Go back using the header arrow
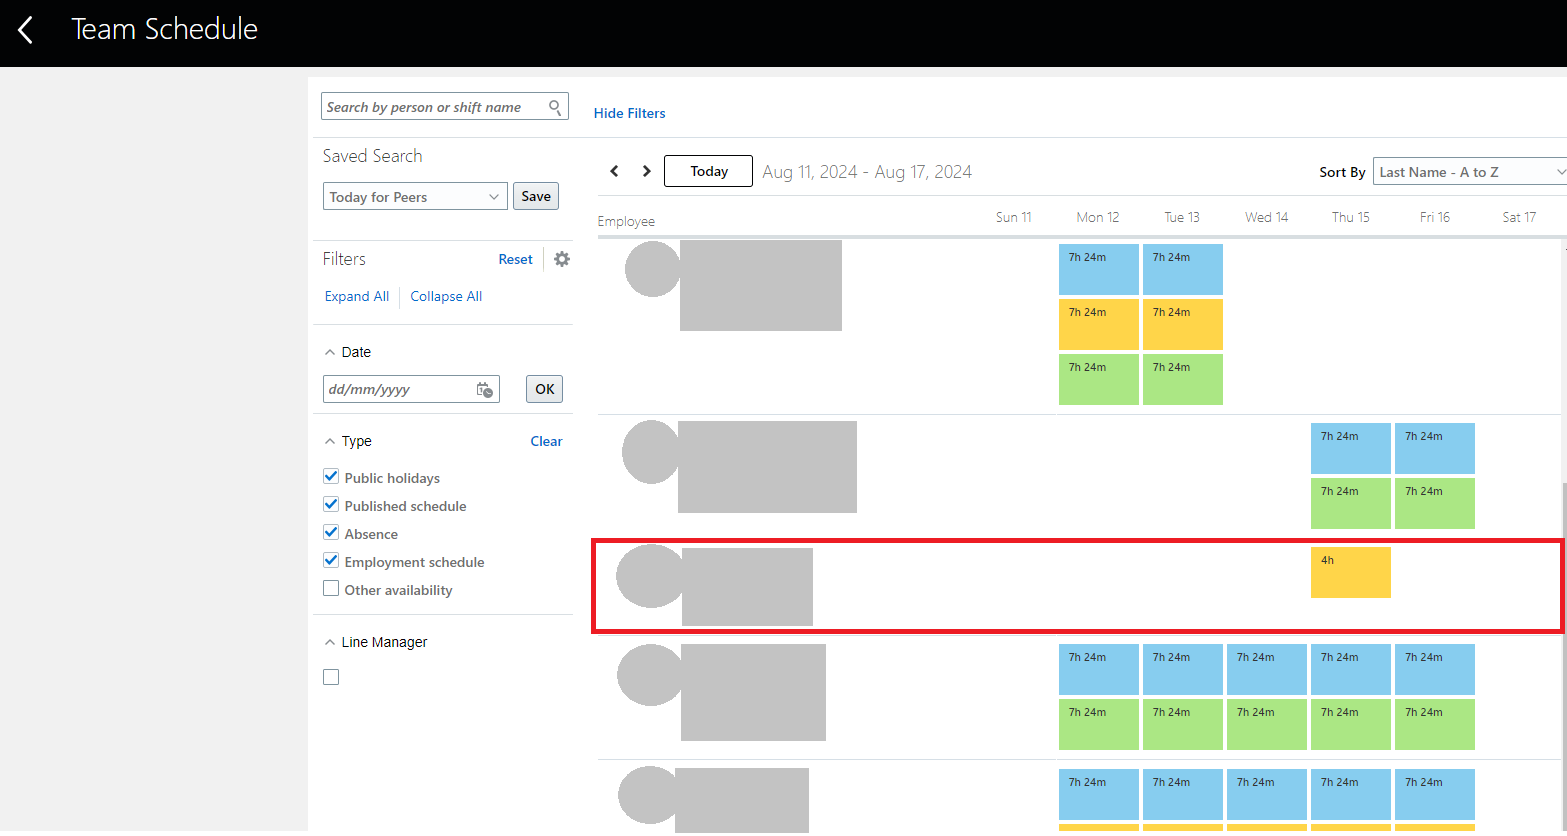This screenshot has width=1567, height=836. 26,30
